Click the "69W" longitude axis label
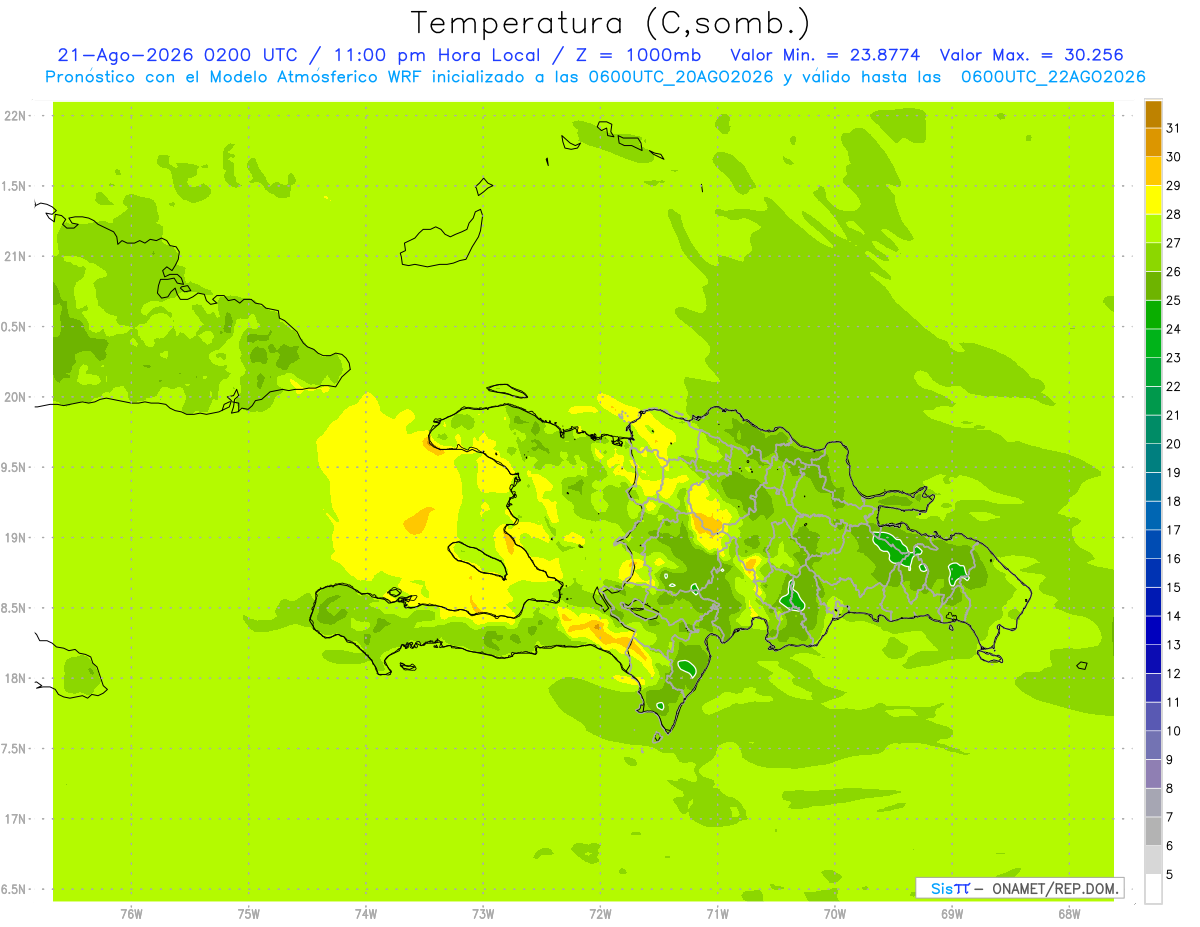 (x=952, y=913)
